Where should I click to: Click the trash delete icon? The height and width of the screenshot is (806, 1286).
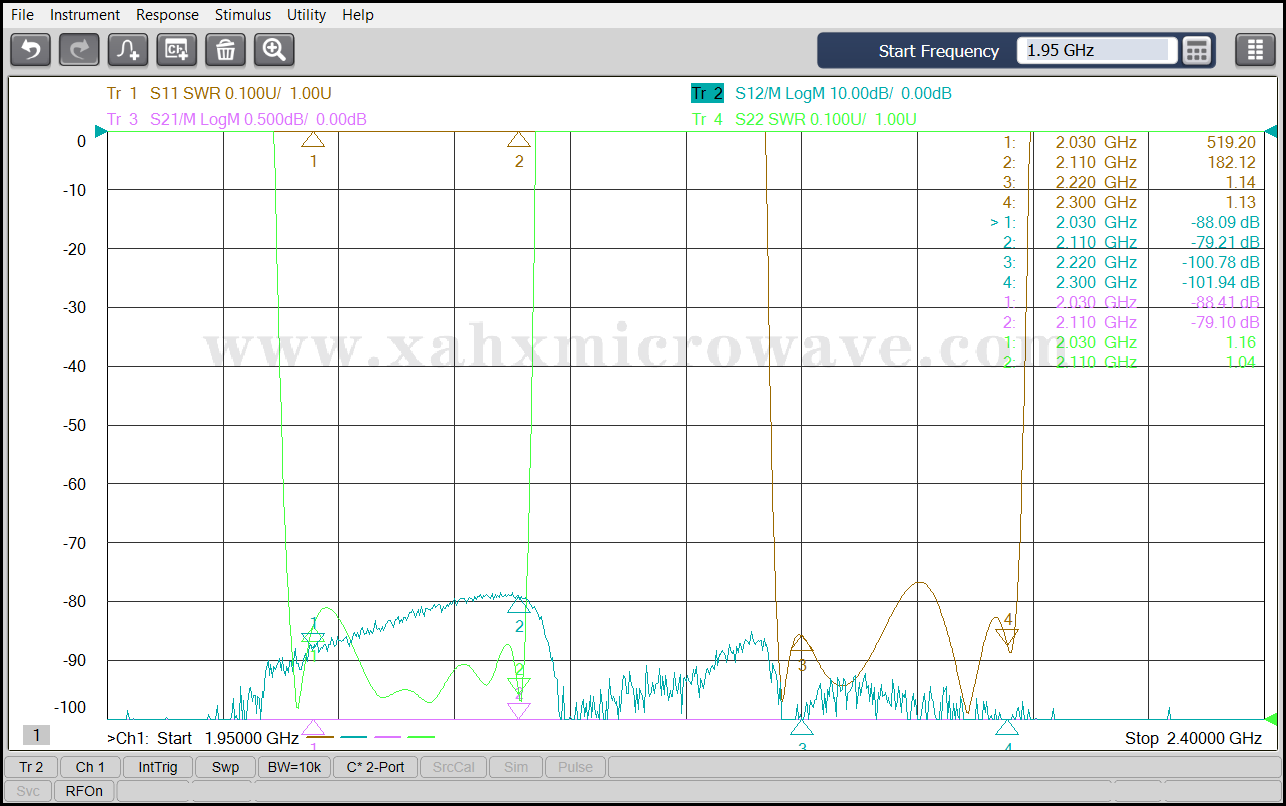[x=225, y=49]
